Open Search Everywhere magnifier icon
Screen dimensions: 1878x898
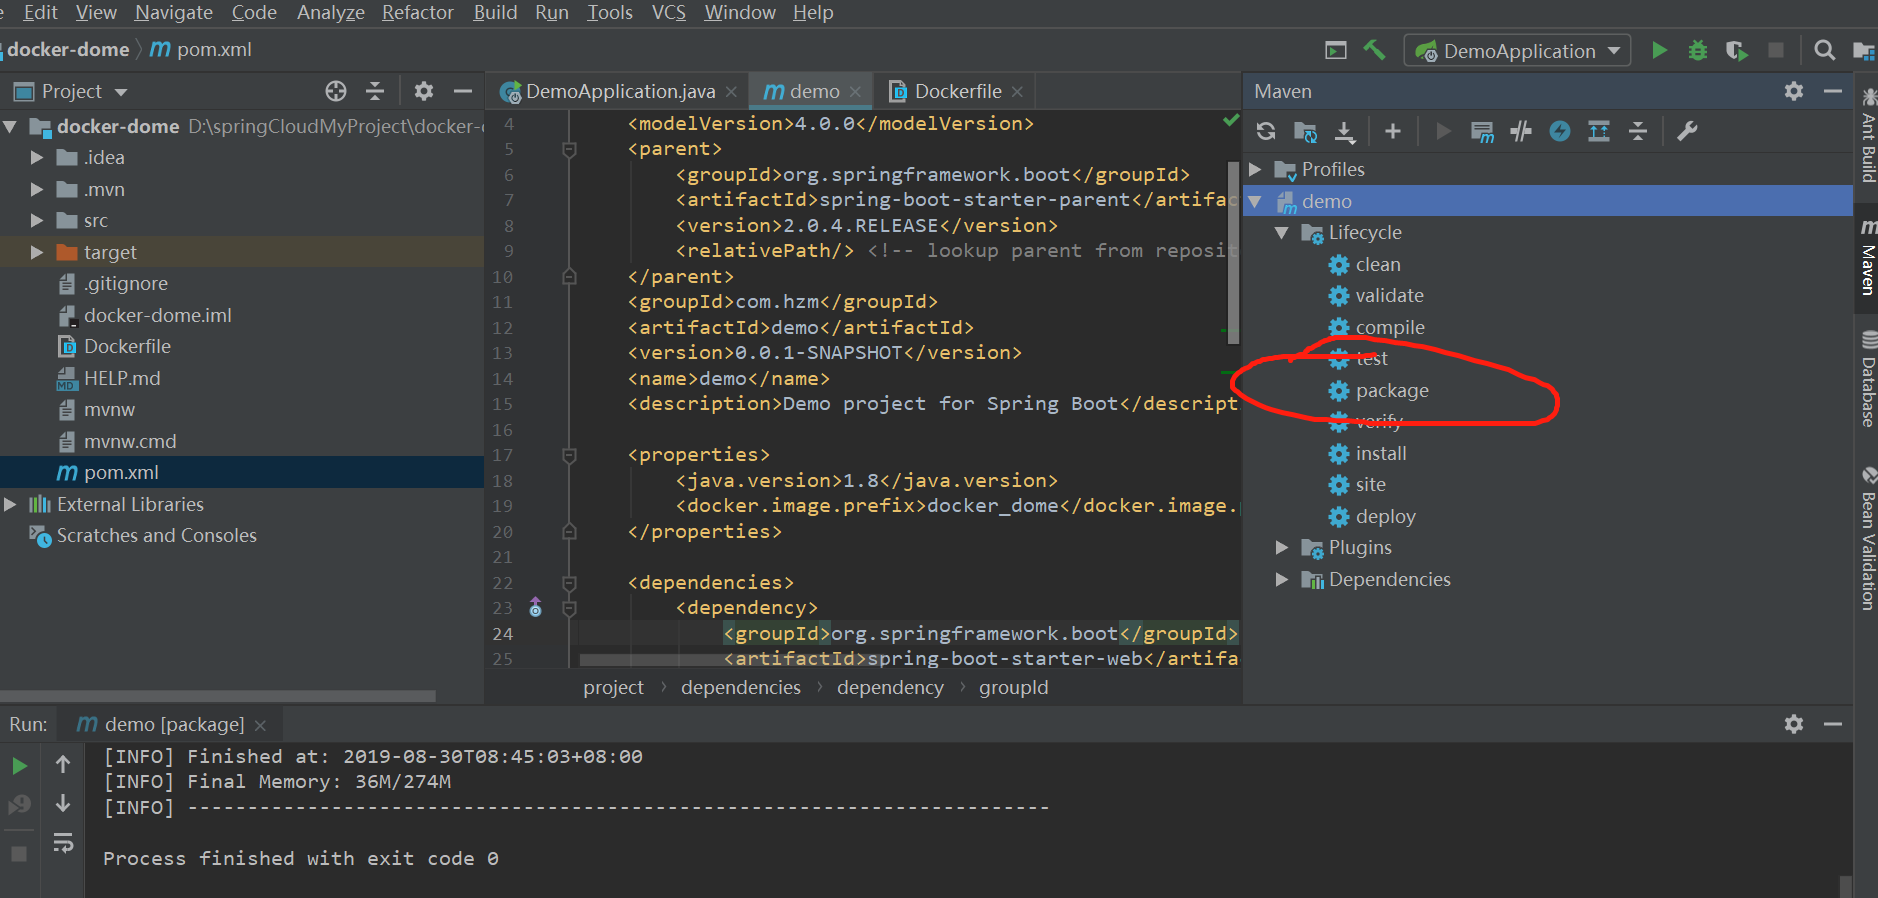(x=1825, y=50)
